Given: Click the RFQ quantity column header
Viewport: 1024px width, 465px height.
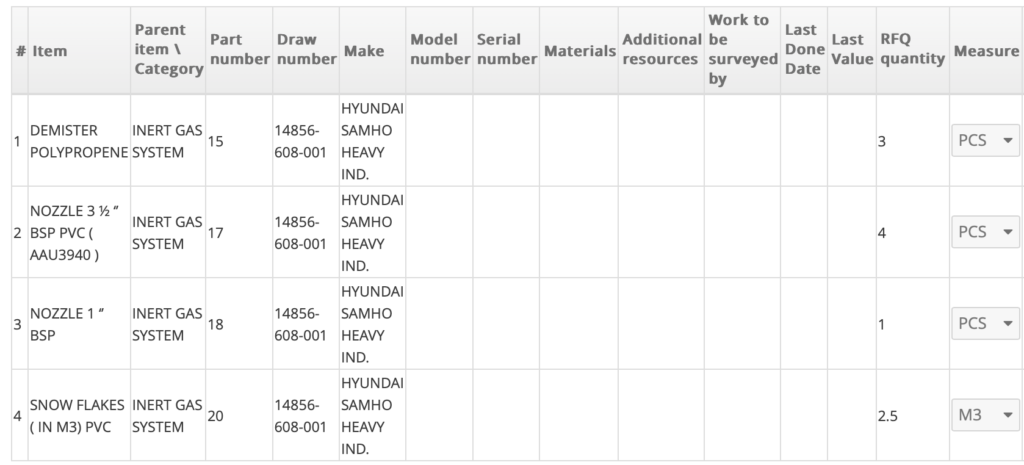Looking at the screenshot, I should pos(911,50).
